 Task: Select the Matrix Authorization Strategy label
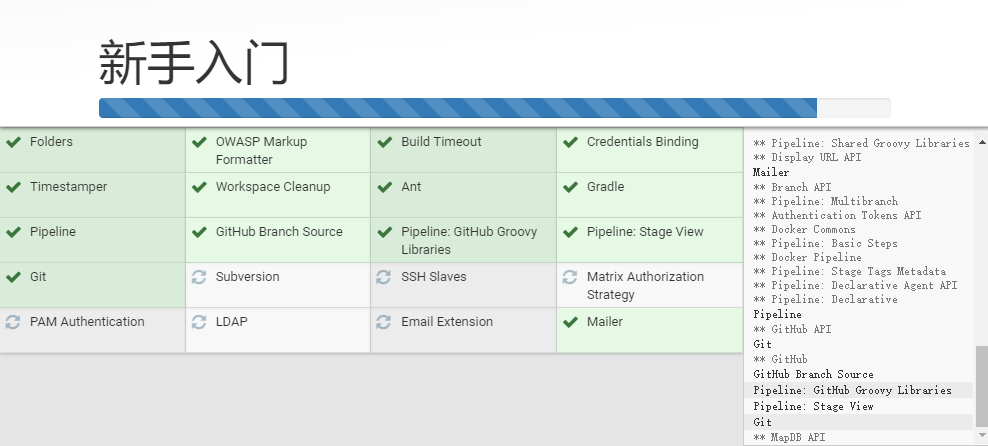coord(645,285)
